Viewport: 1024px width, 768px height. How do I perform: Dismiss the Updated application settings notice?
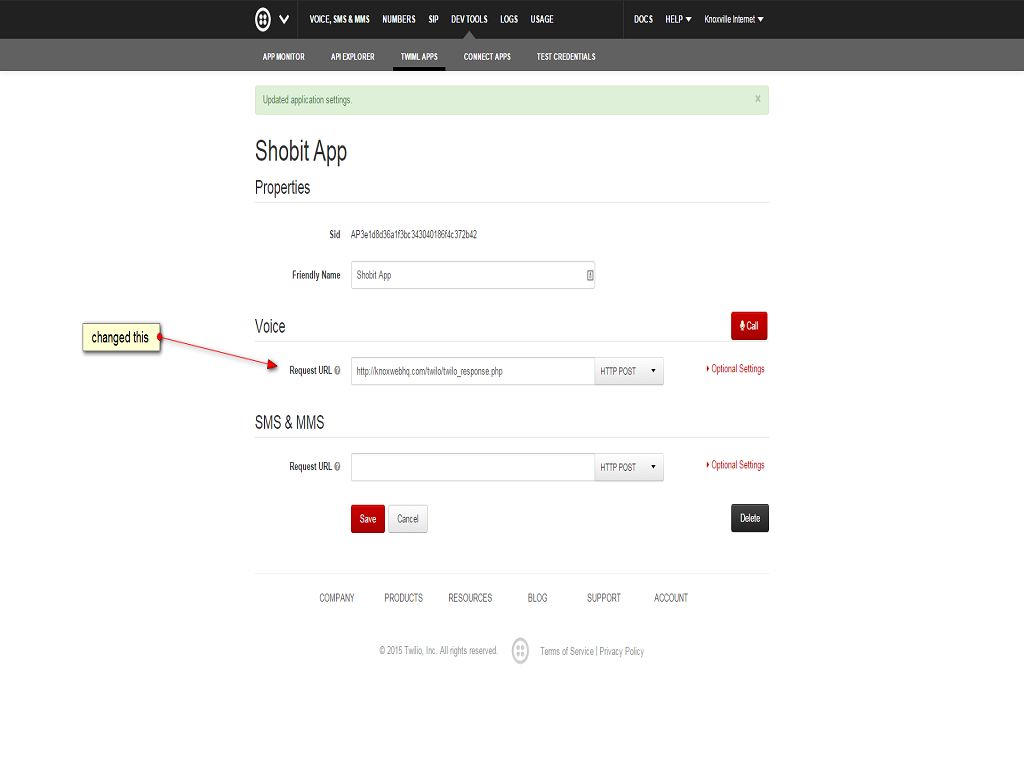click(758, 99)
